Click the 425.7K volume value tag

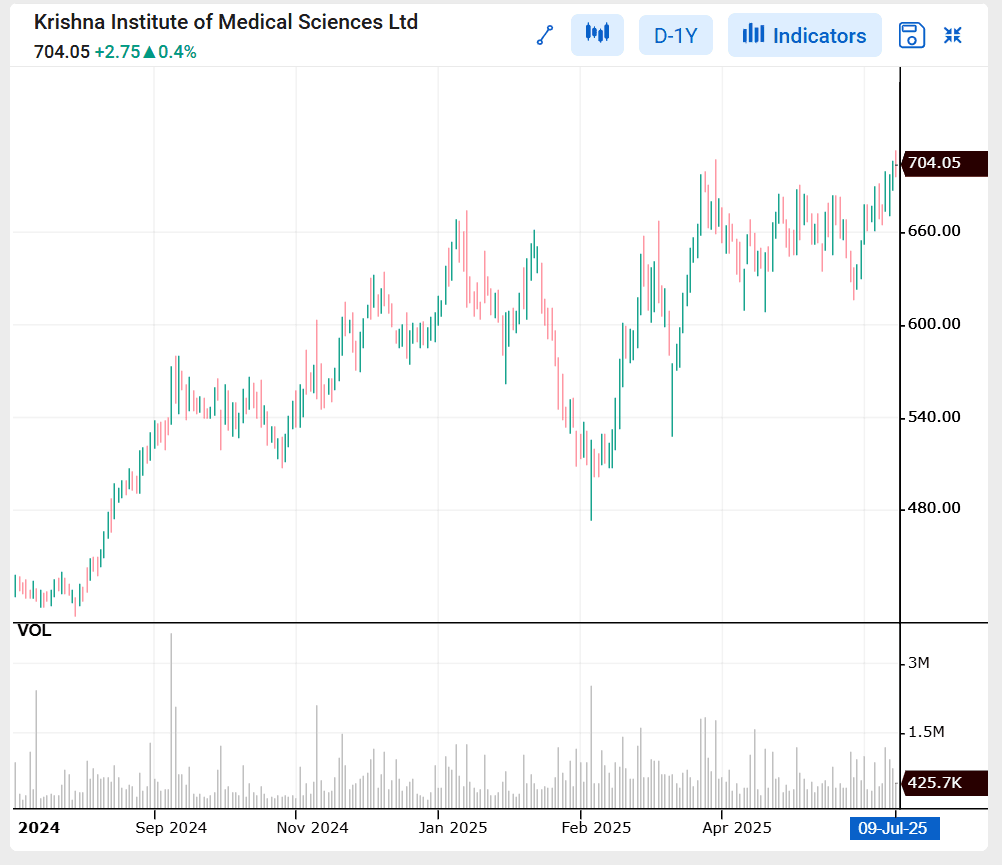(944, 783)
